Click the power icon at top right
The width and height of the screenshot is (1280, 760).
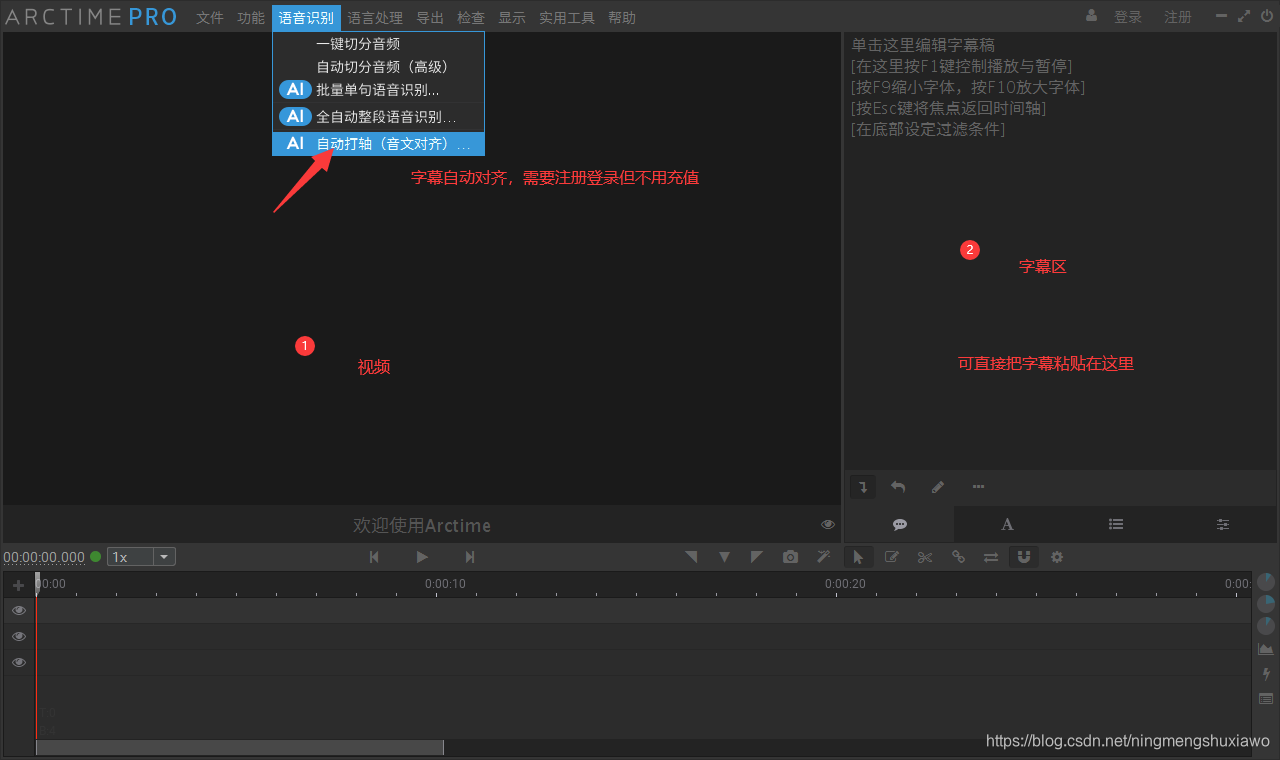1266,16
